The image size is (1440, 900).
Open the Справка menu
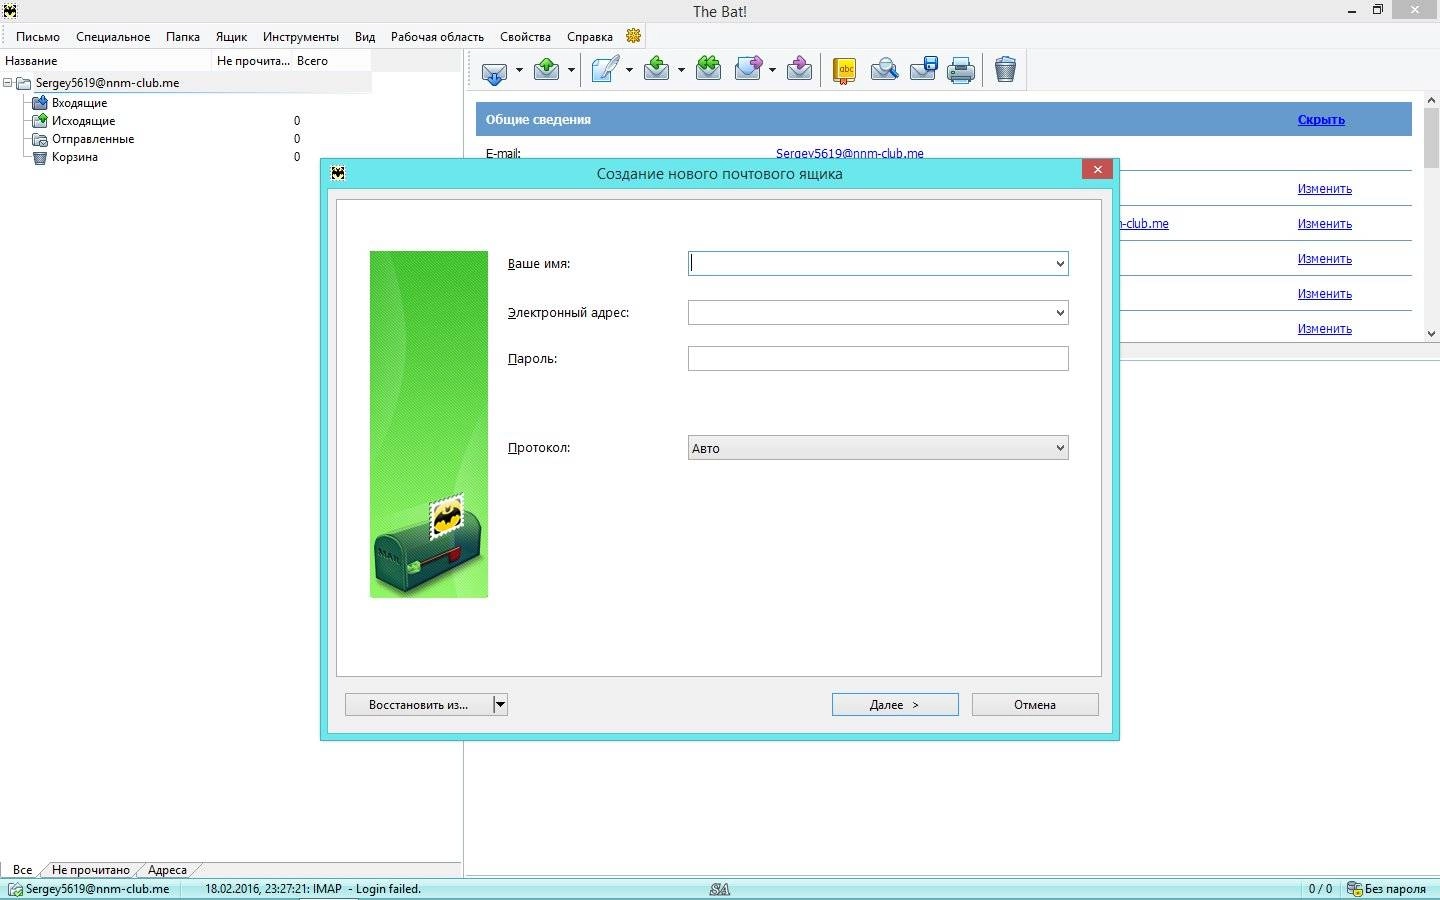(x=590, y=37)
